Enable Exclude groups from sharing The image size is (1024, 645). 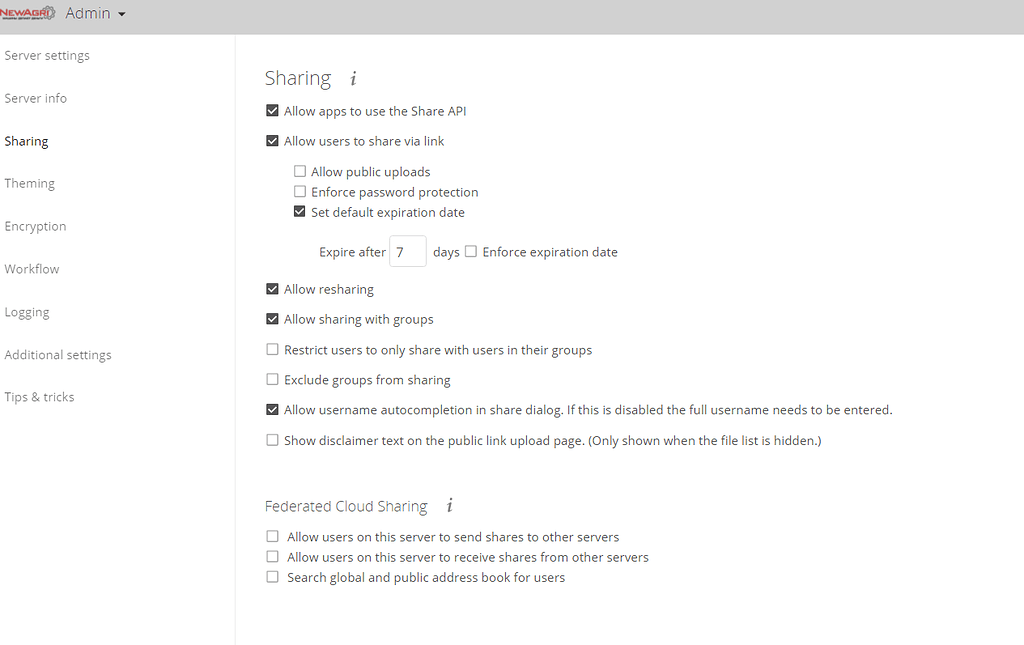[272, 379]
